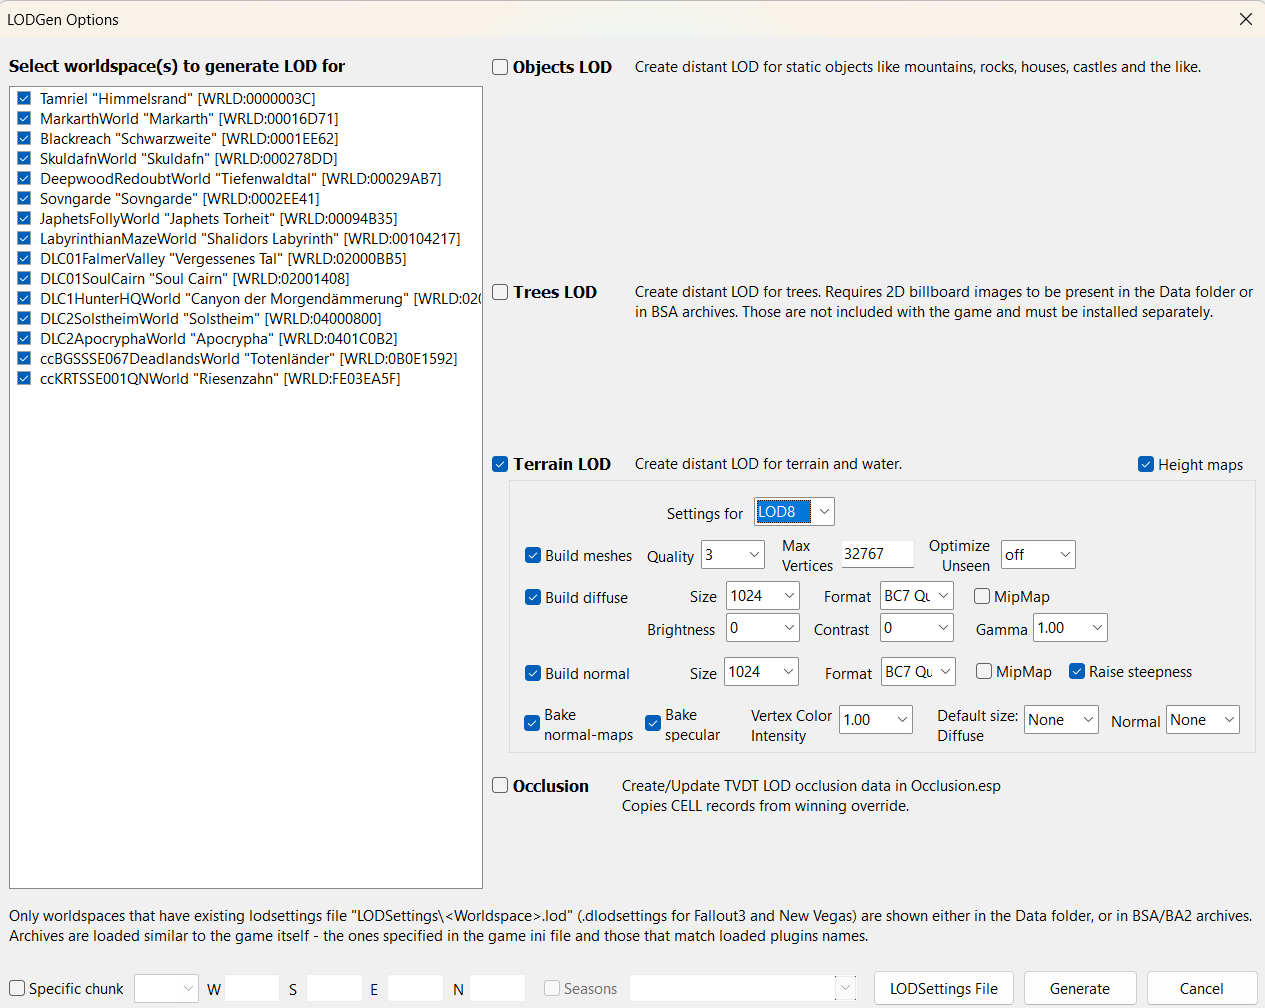
Task: Uncheck DeepwoodRedoubtWorld worldspace checkbox
Action: (24, 178)
